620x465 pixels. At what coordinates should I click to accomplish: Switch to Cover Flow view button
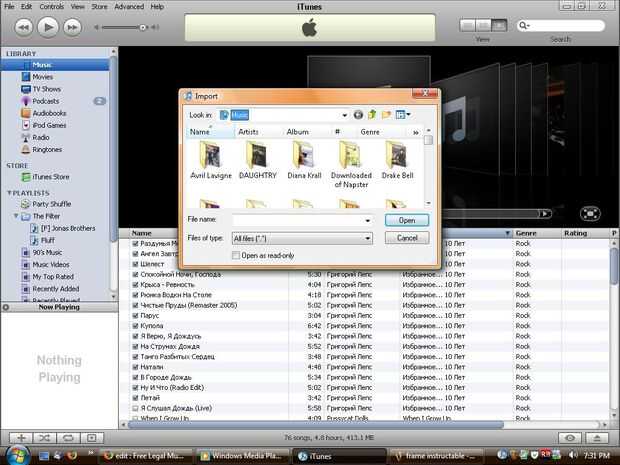pos(499,26)
